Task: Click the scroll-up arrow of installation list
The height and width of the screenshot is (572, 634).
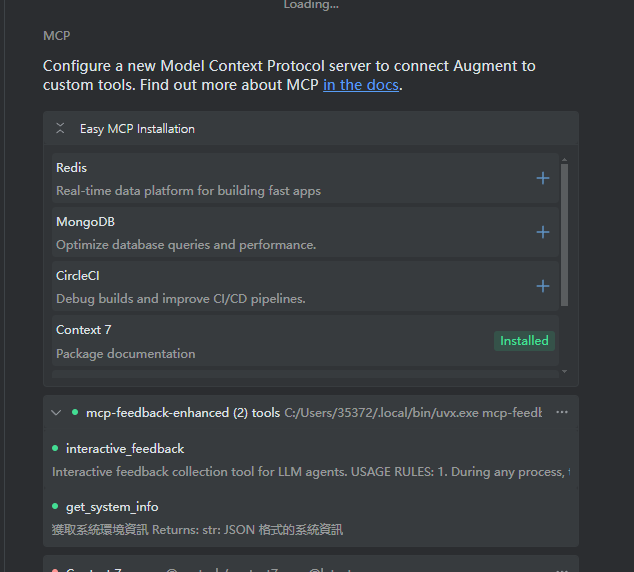Action: pyautogui.click(x=564, y=160)
